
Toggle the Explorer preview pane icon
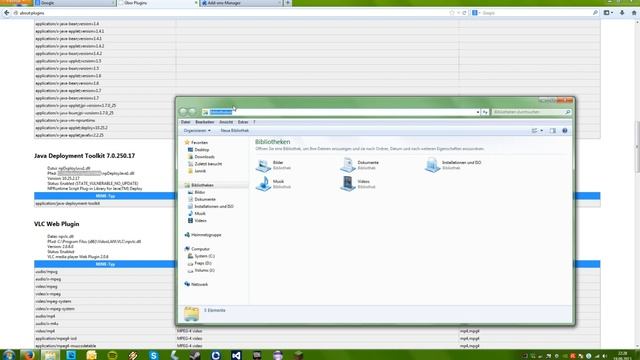pos(552,131)
